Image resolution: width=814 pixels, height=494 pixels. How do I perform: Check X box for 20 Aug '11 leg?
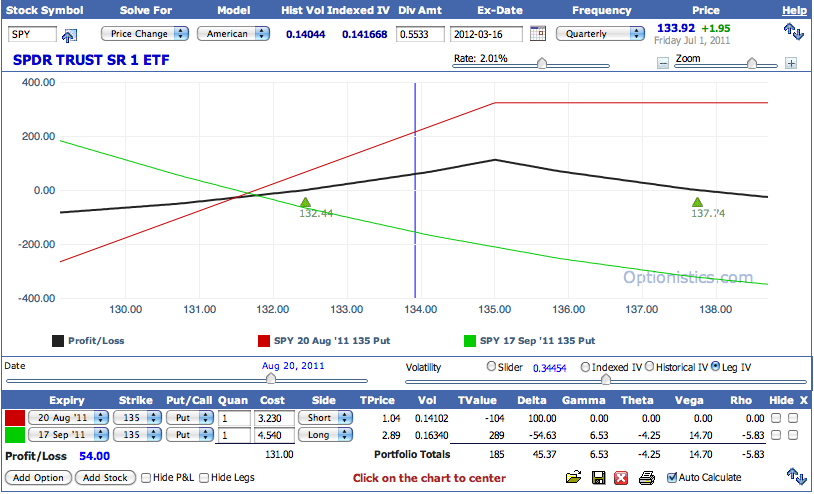(x=793, y=418)
